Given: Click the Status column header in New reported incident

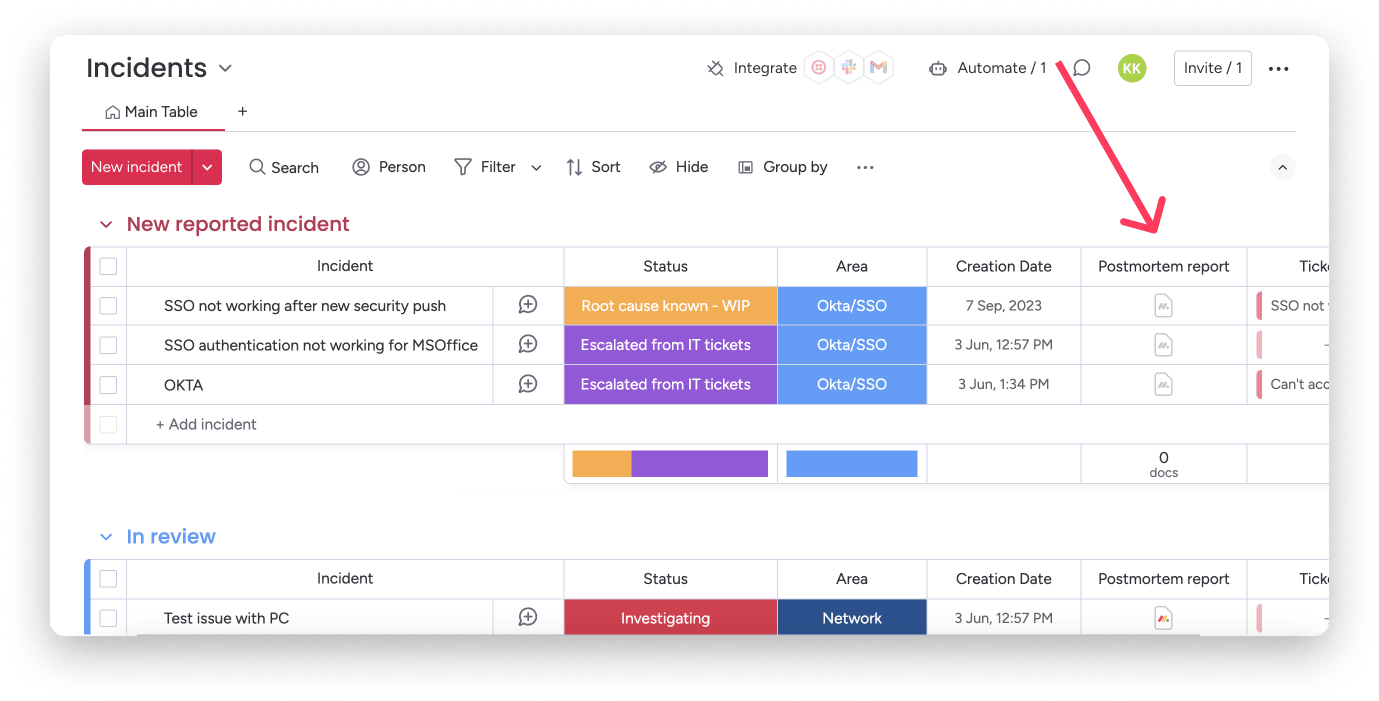Looking at the screenshot, I should pos(665,266).
